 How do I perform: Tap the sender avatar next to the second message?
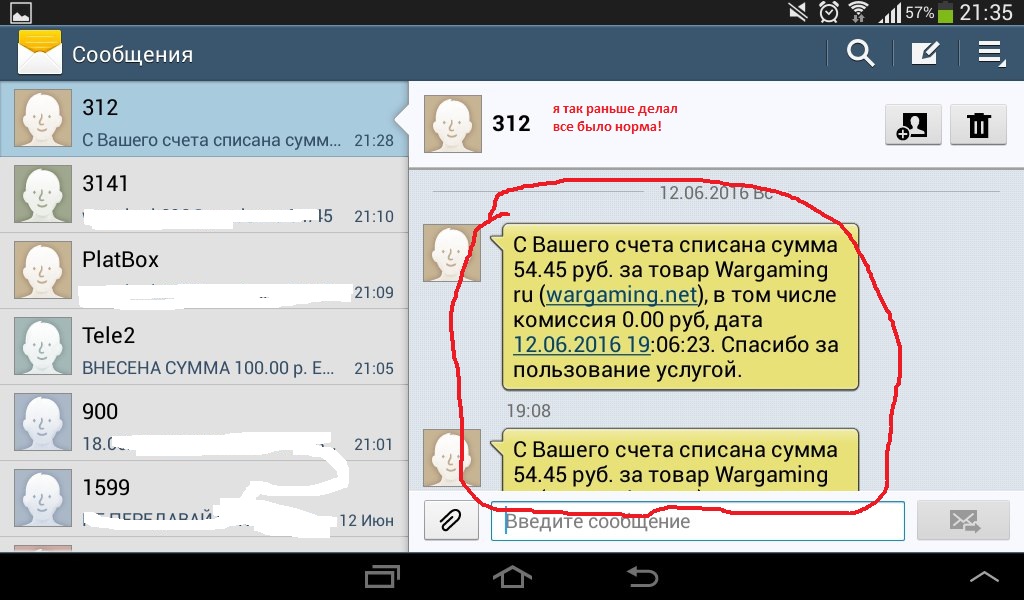pos(452,458)
